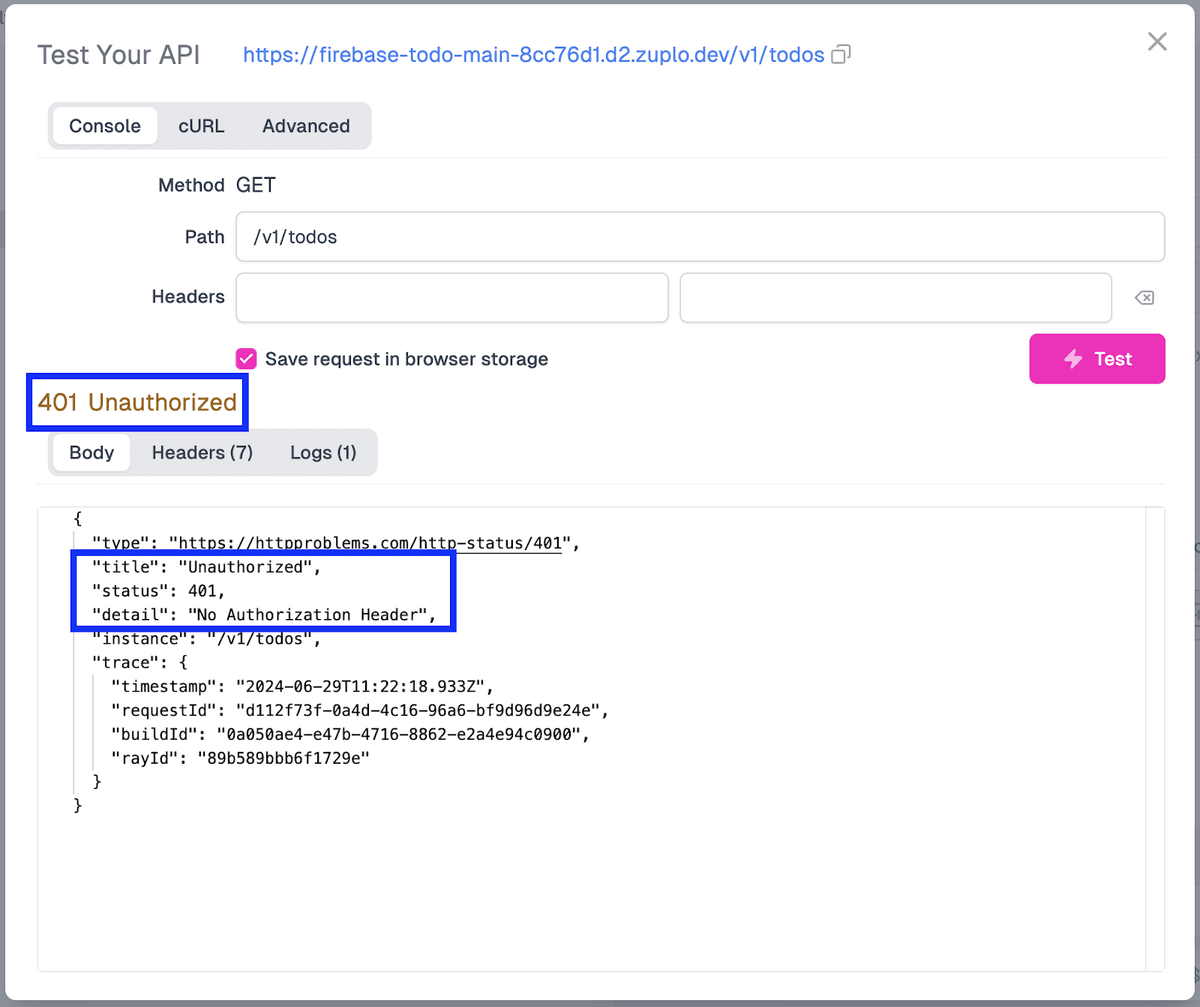Toggle Save request in browser storage checkbox
Screen dimensions: 1200x1007
click(x=246, y=359)
